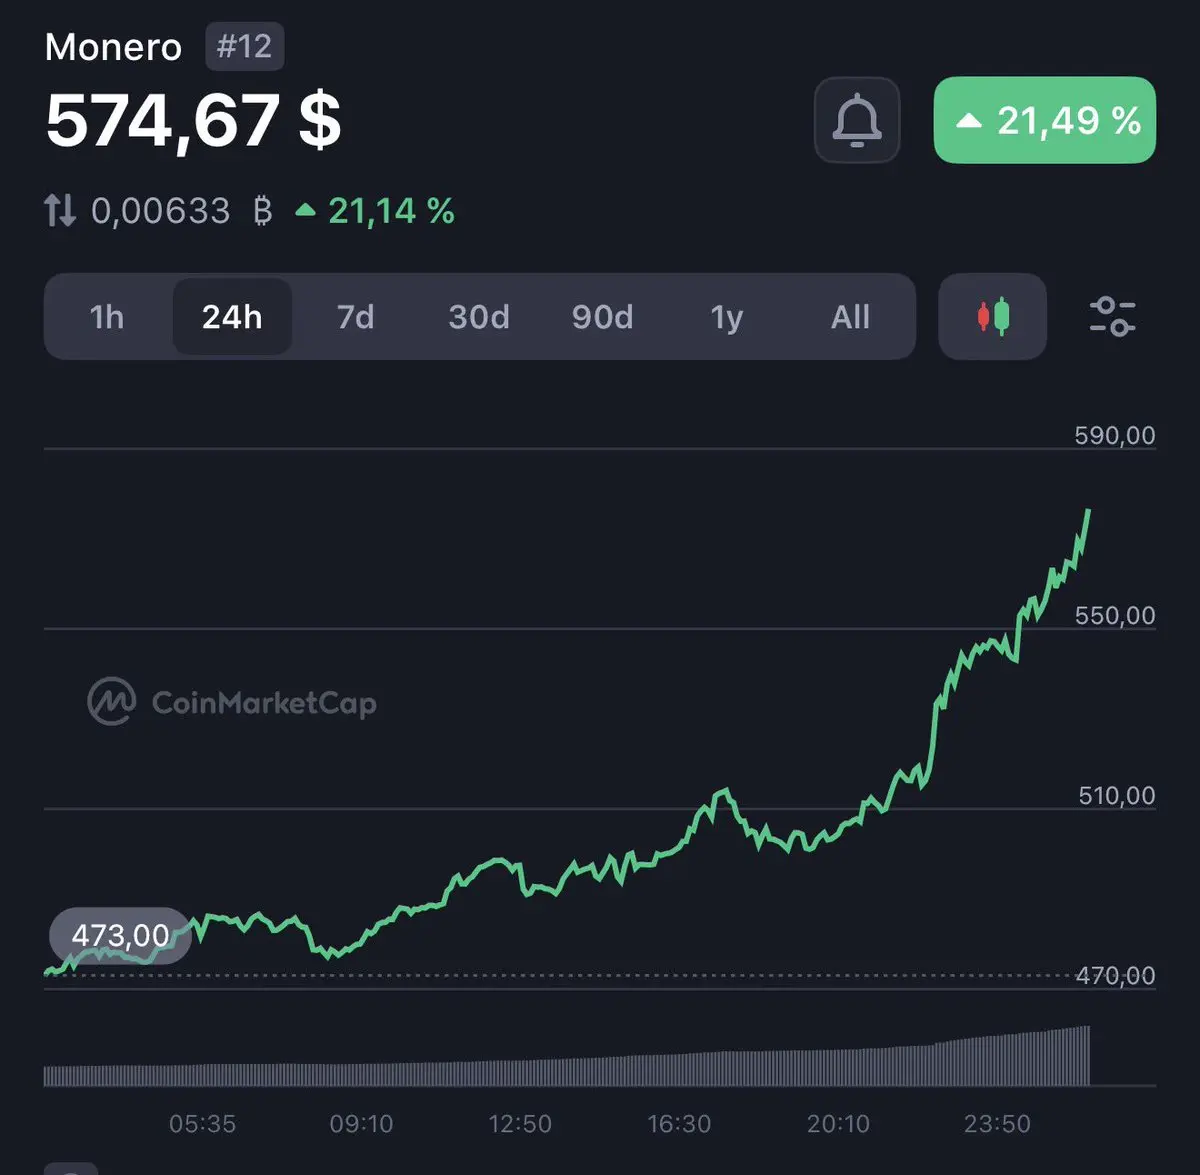Switch chart to 30d range
Screen dimensions: 1200x1175
pyautogui.click(x=479, y=317)
